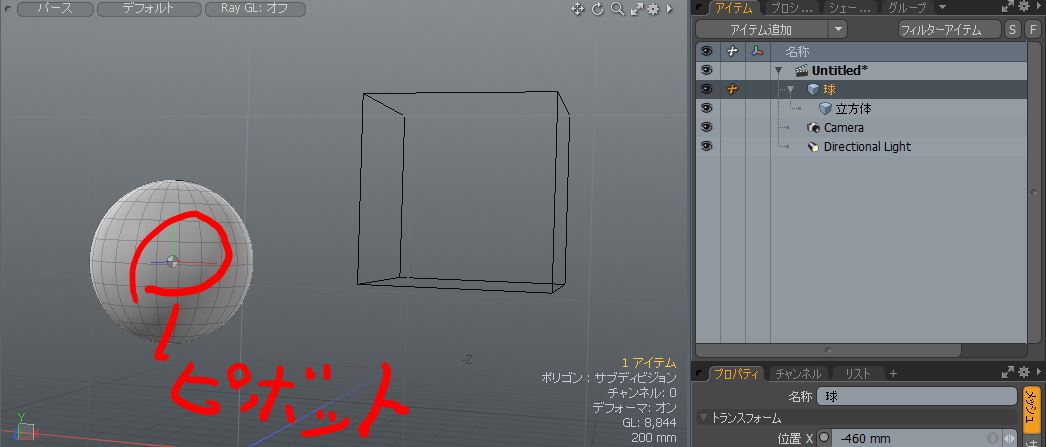Click the item list horizontal scrollbar
This screenshot has width=1046, height=447.
click(x=829, y=350)
